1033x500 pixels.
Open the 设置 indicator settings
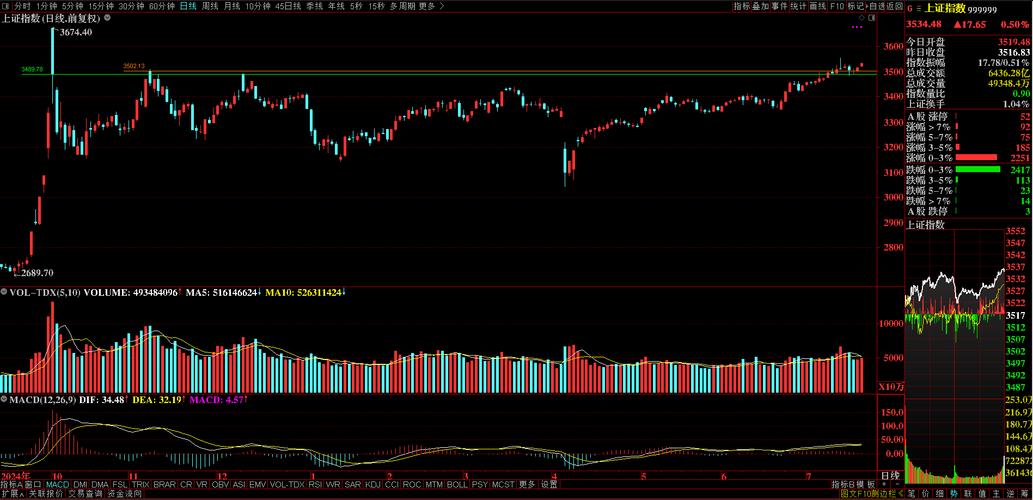click(549, 484)
